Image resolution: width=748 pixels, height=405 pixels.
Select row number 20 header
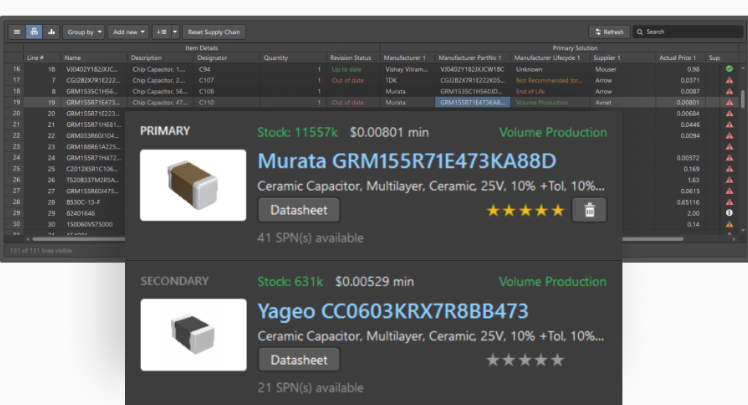pyautogui.click(x=17, y=113)
